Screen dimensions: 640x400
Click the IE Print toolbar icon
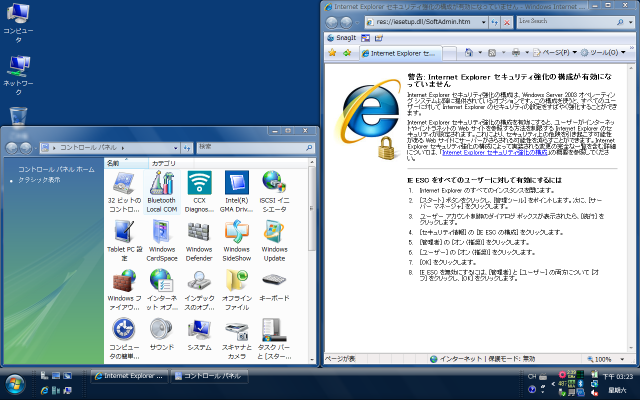click(x=516, y=52)
